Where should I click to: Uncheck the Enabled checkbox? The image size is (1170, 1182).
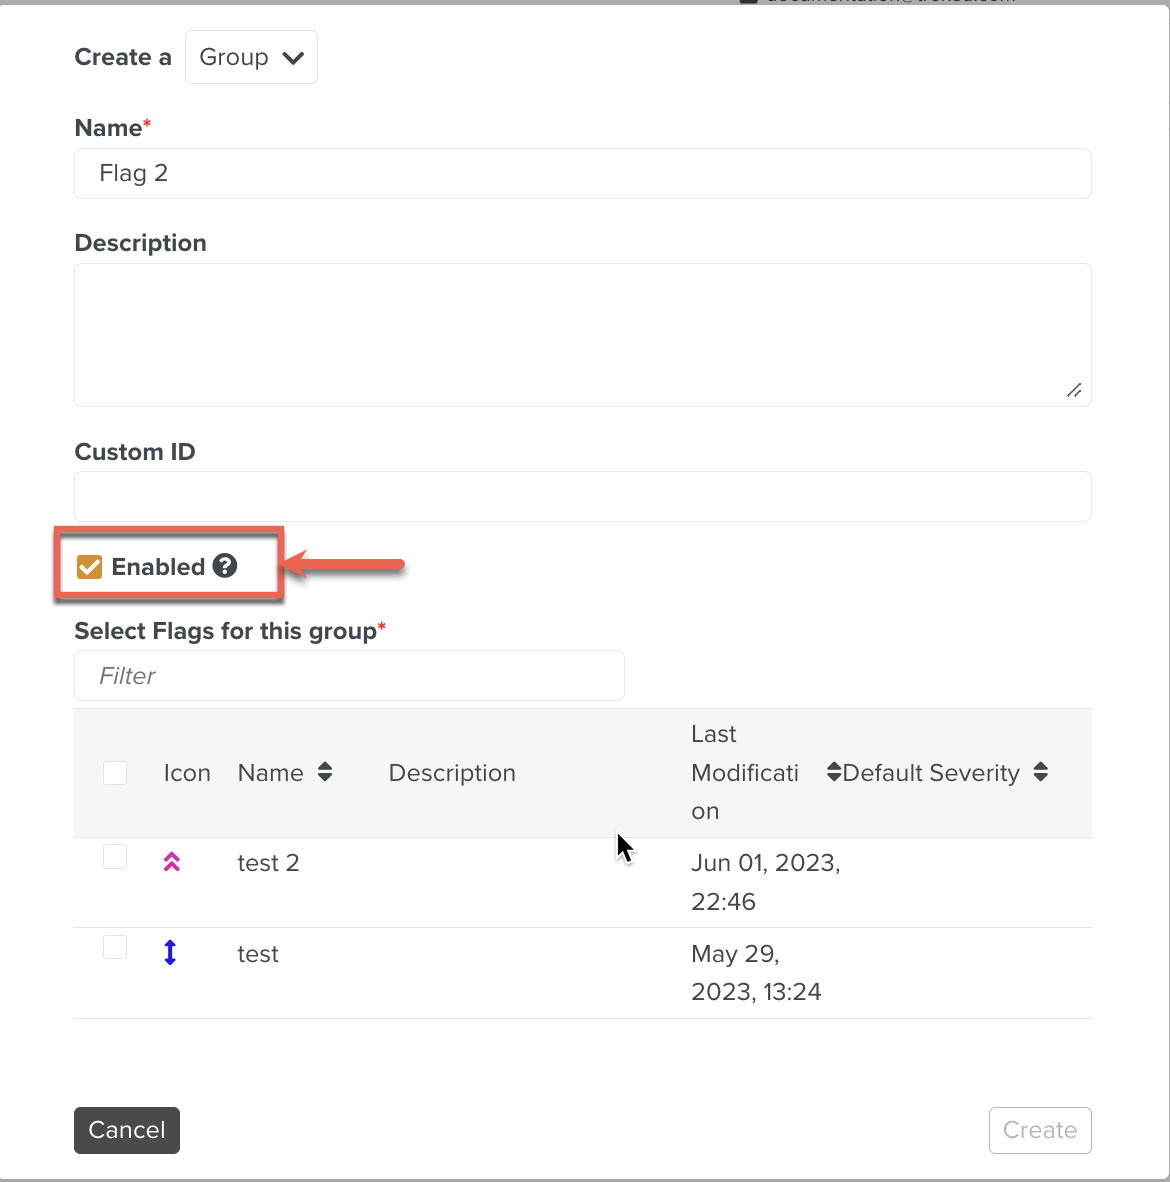point(90,567)
